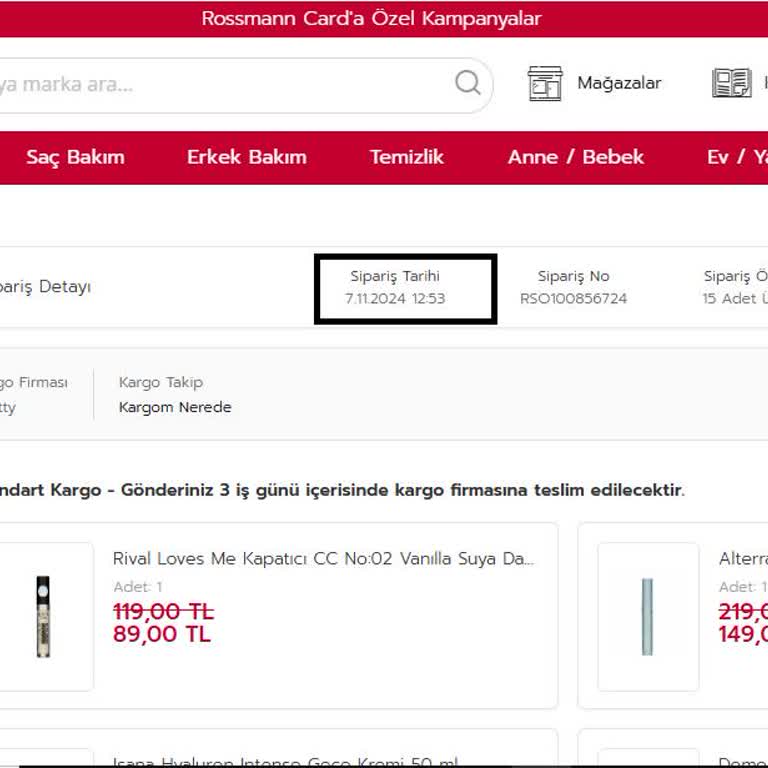Click the Standart Kargo delivery notice text
This screenshot has height=768, width=768.
[341, 490]
